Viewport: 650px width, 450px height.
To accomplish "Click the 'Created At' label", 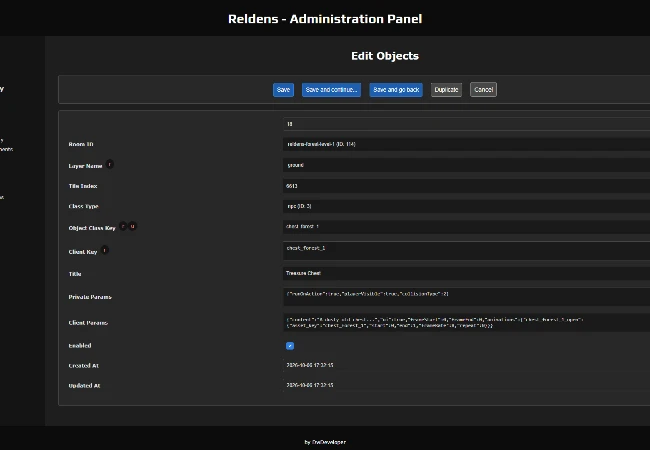I will [x=84, y=366].
